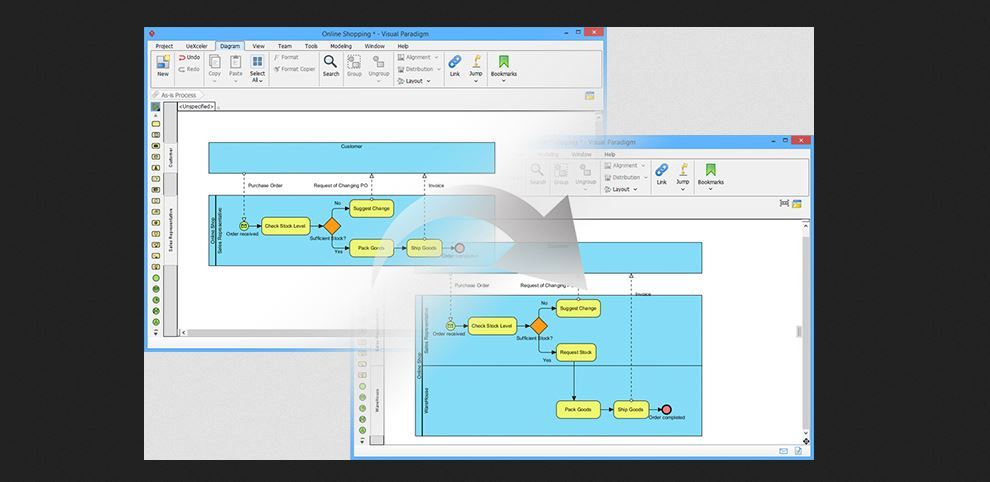Click Link chain icon in the front window
The width and height of the screenshot is (990, 482).
click(661, 174)
